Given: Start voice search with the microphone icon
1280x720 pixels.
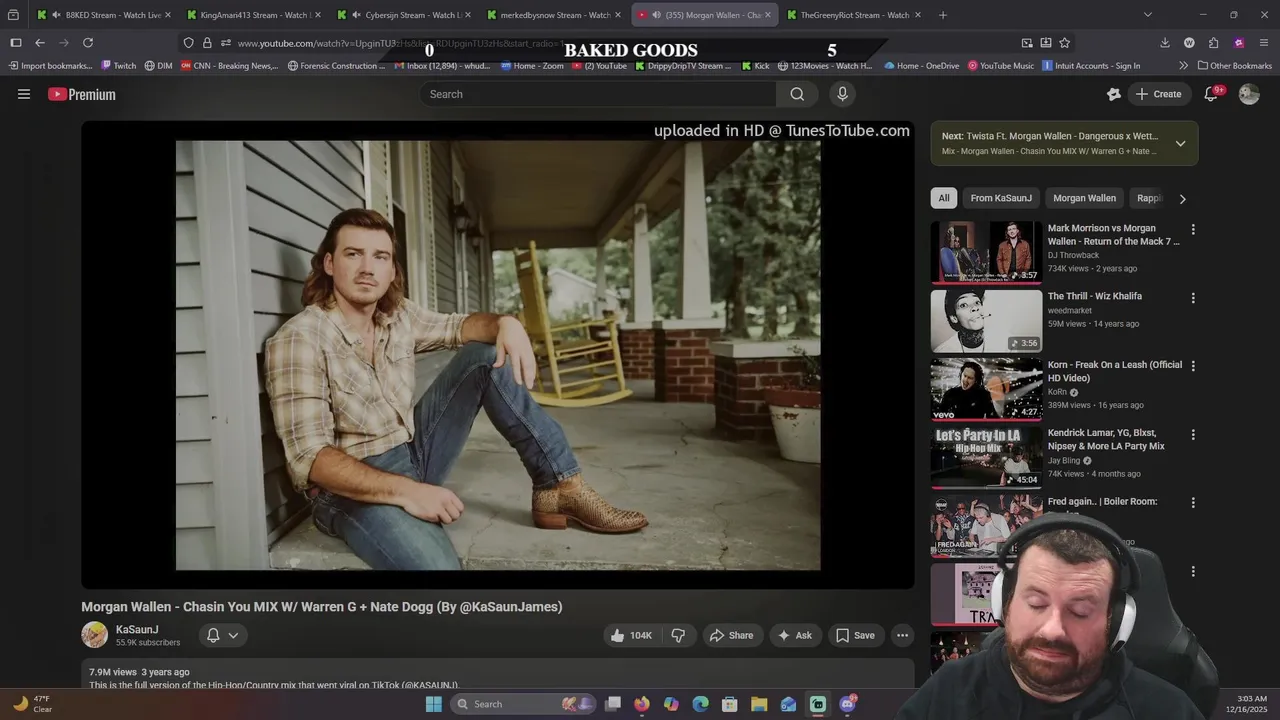Looking at the screenshot, I should coord(842,94).
